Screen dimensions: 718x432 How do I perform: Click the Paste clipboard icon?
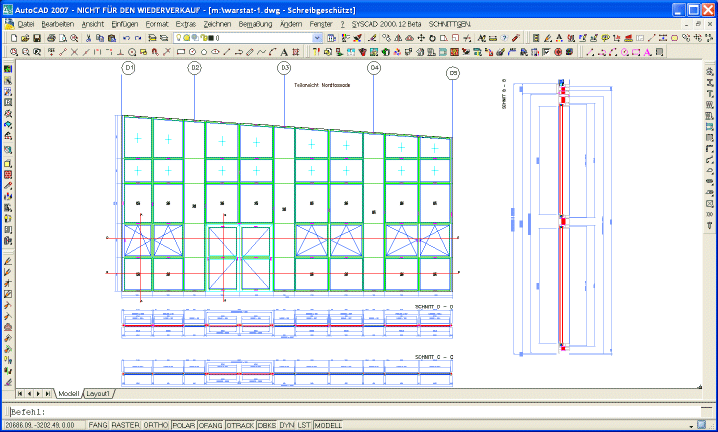(111, 38)
